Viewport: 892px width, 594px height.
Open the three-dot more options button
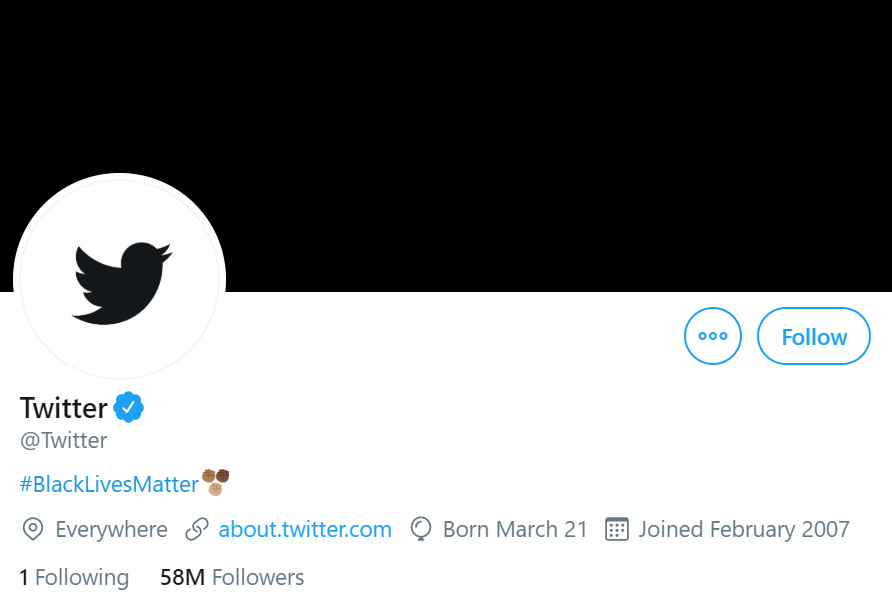[x=712, y=336]
